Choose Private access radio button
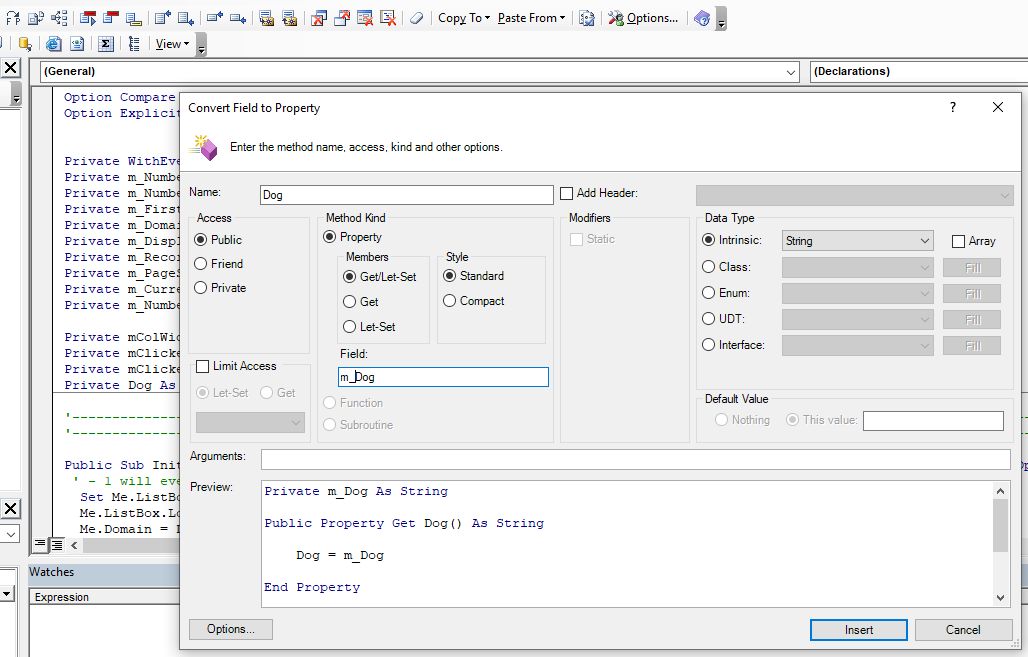 (201, 288)
